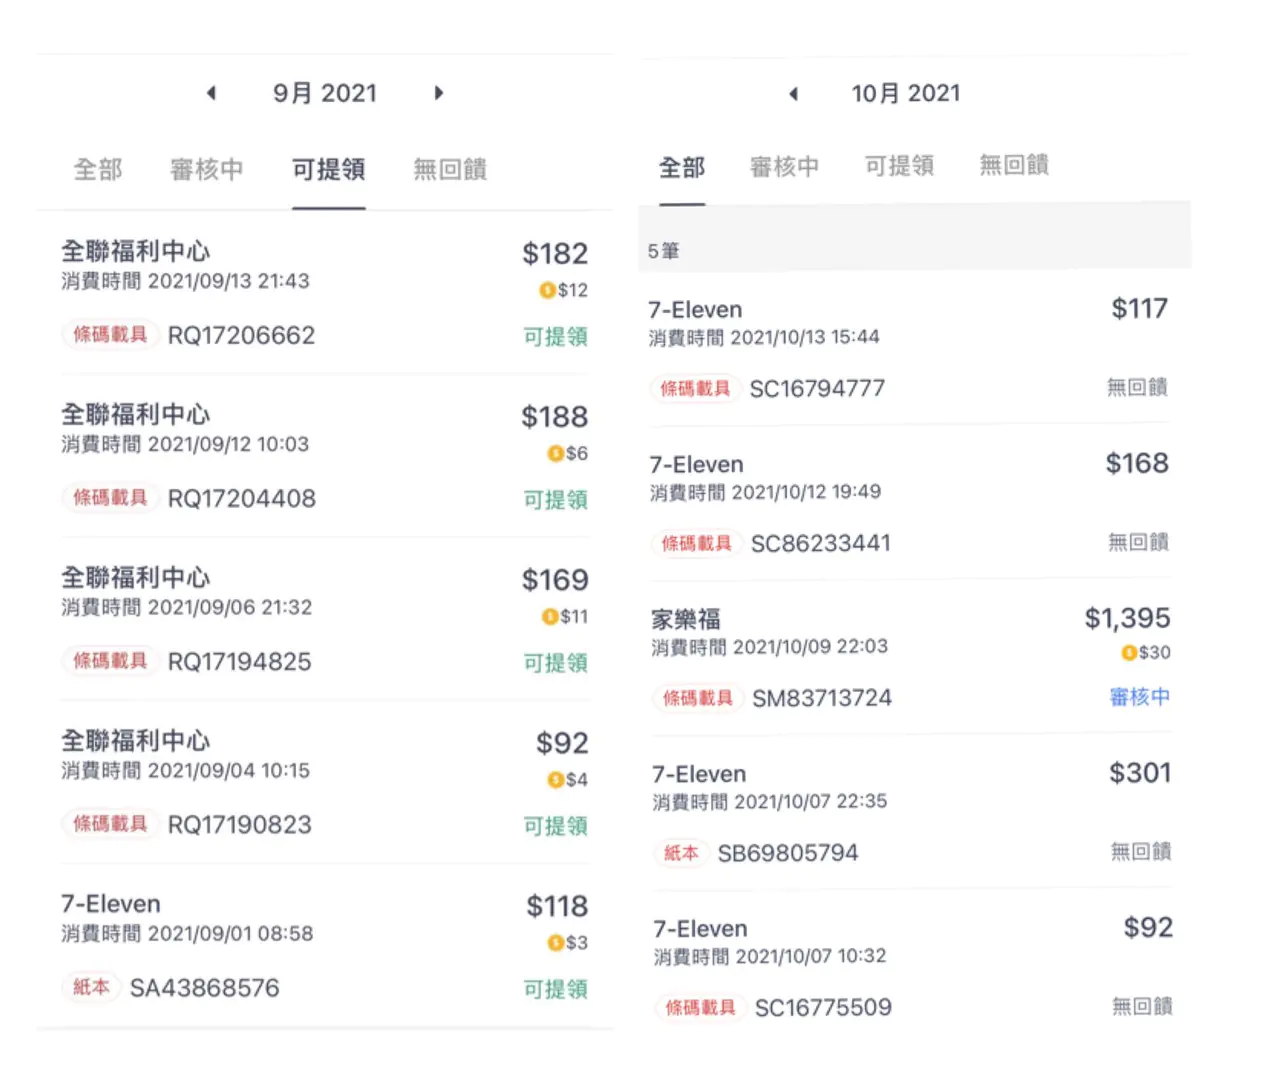Tap 可提領 for receipt RQ17190823

[x=556, y=826]
